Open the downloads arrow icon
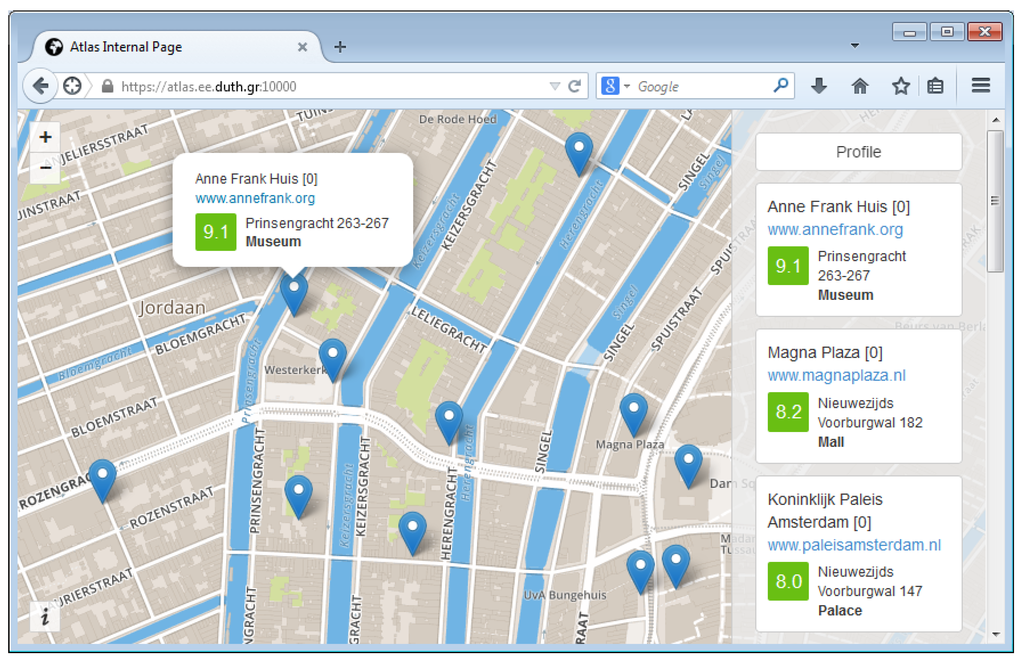1024x661 pixels. click(x=819, y=86)
